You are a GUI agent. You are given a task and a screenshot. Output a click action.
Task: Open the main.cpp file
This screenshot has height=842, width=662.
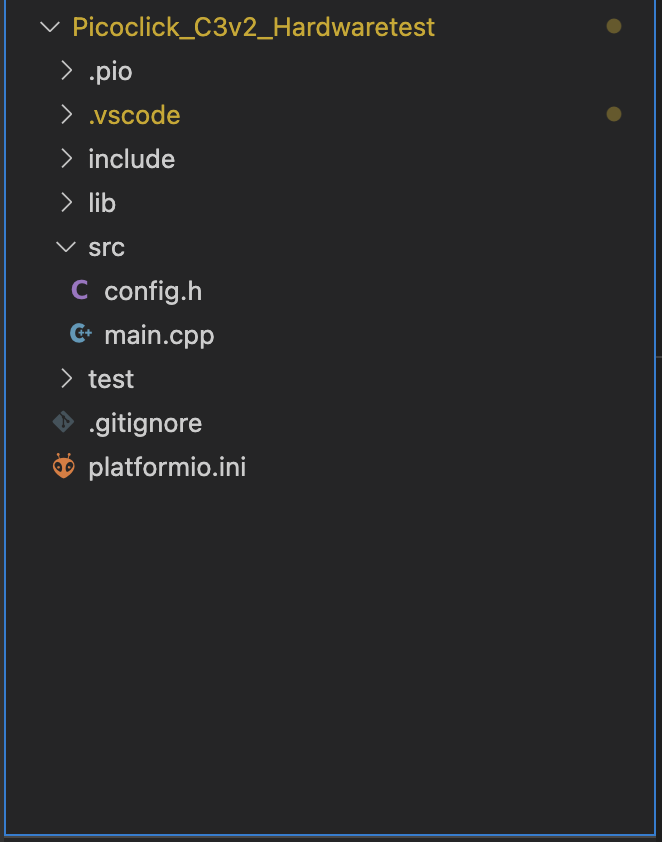(159, 336)
